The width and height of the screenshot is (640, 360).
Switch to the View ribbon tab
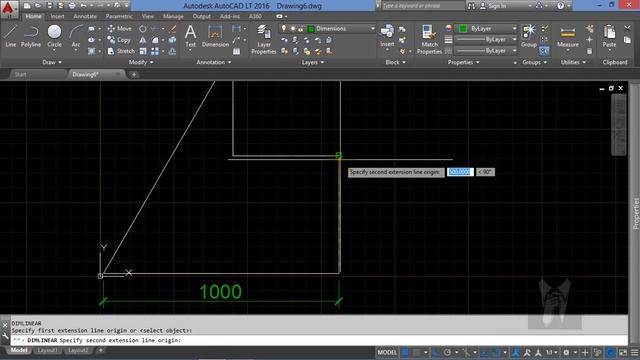tap(147, 17)
